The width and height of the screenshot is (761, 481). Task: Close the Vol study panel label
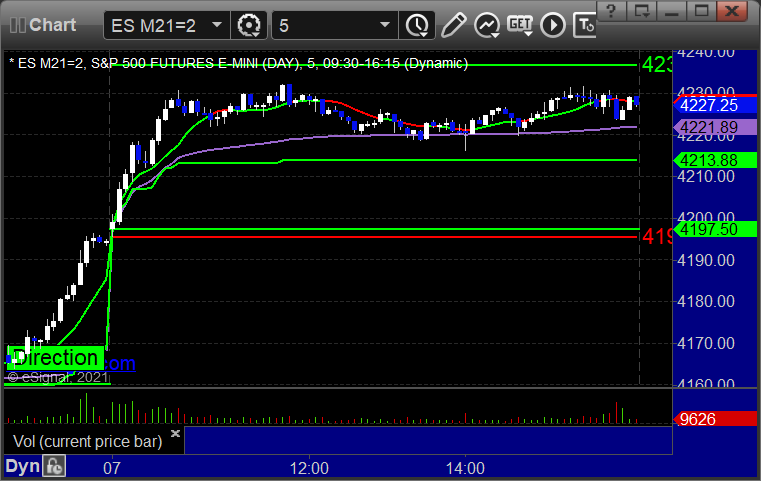click(175, 433)
